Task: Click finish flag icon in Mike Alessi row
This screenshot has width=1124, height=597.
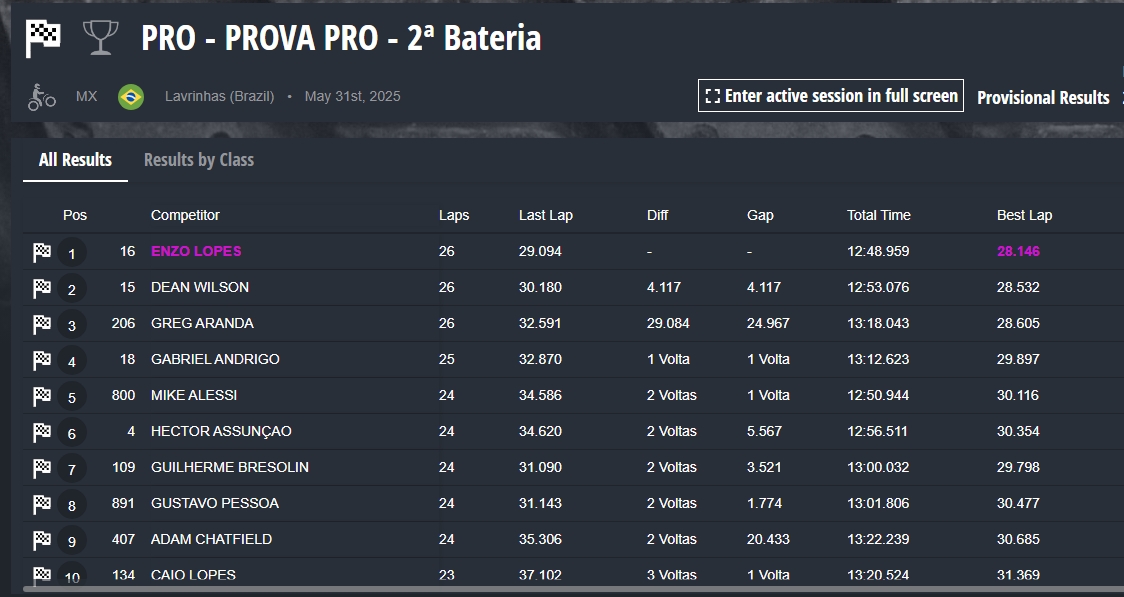Action: point(42,396)
